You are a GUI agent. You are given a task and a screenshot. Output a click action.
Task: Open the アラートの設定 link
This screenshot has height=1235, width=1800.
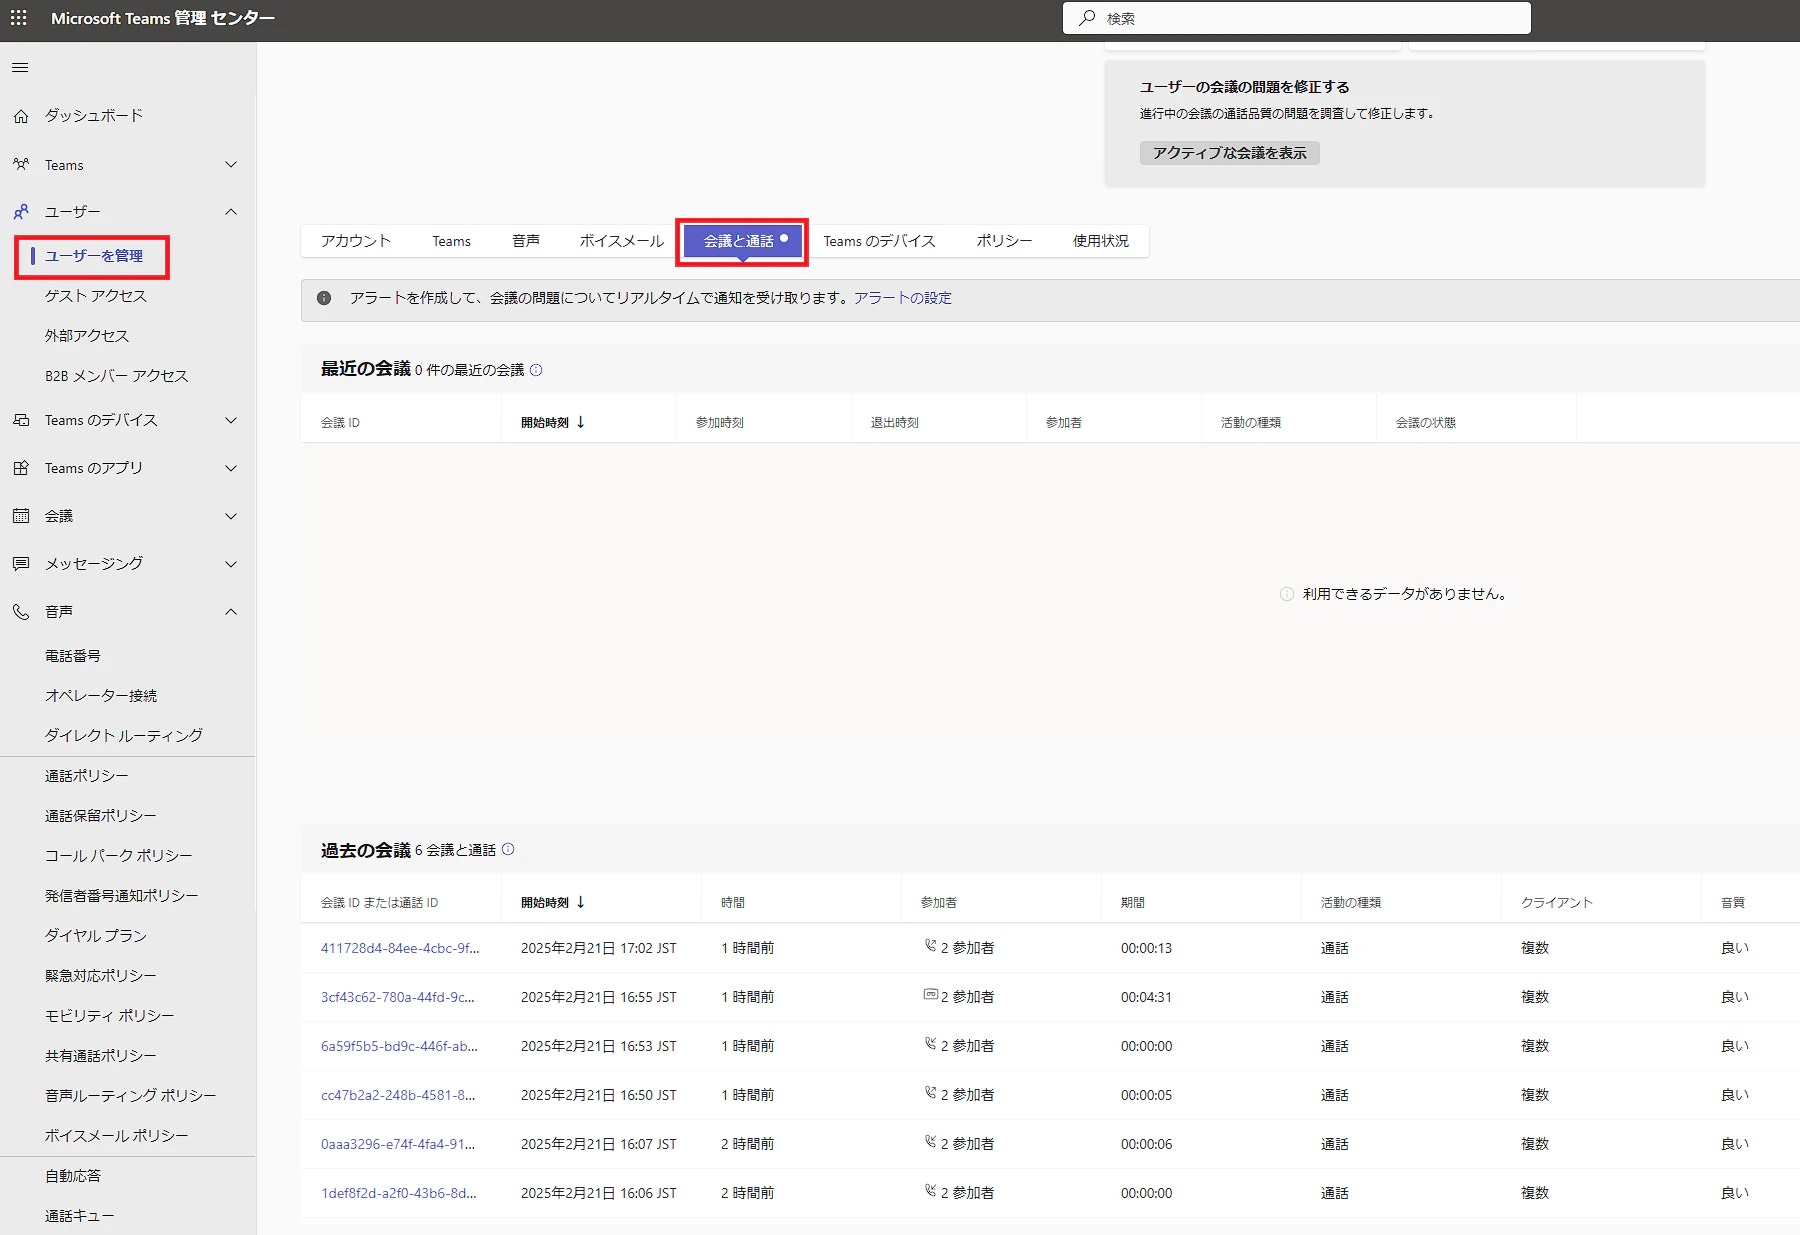coord(903,298)
